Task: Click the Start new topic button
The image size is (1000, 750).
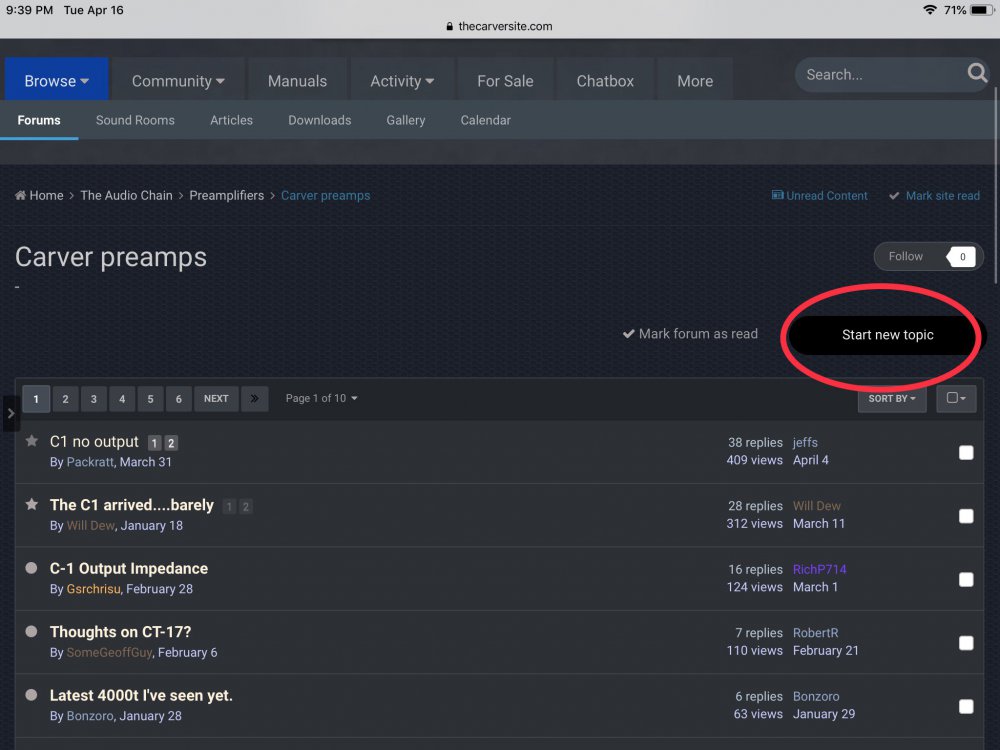Action: click(887, 335)
